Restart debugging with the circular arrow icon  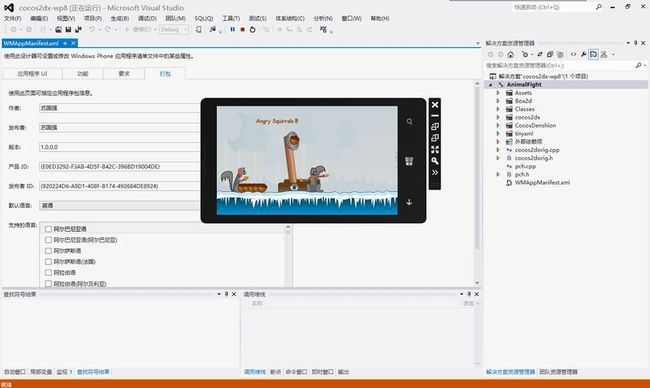coord(252,29)
